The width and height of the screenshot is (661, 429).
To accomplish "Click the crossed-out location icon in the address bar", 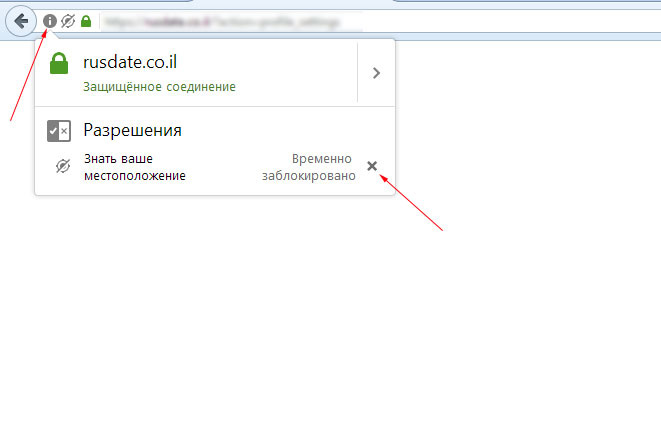I will pos(68,20).
